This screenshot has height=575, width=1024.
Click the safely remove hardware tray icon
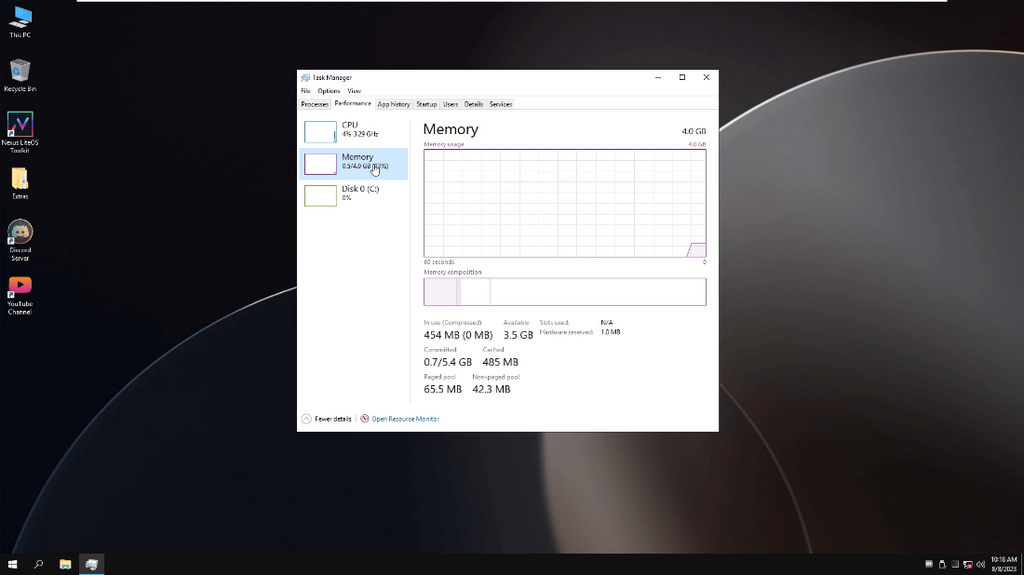click(x=942, y=565)
